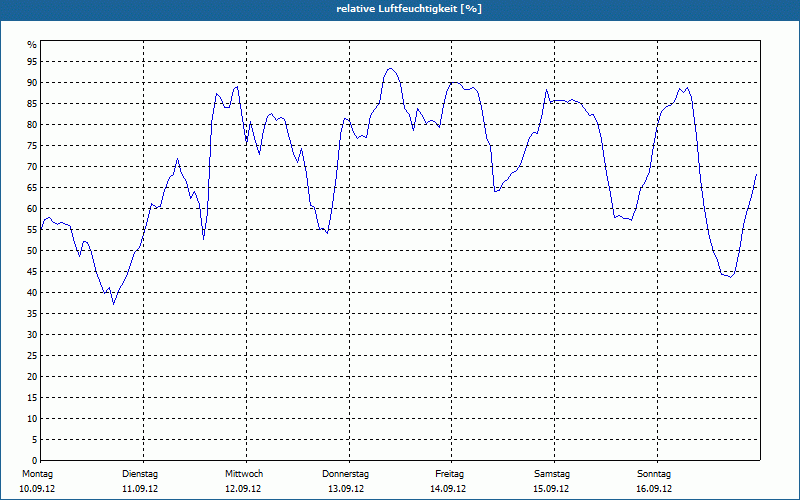Click the y-axis value '80'
Viewport: 800px width, 500px height.
32,124
